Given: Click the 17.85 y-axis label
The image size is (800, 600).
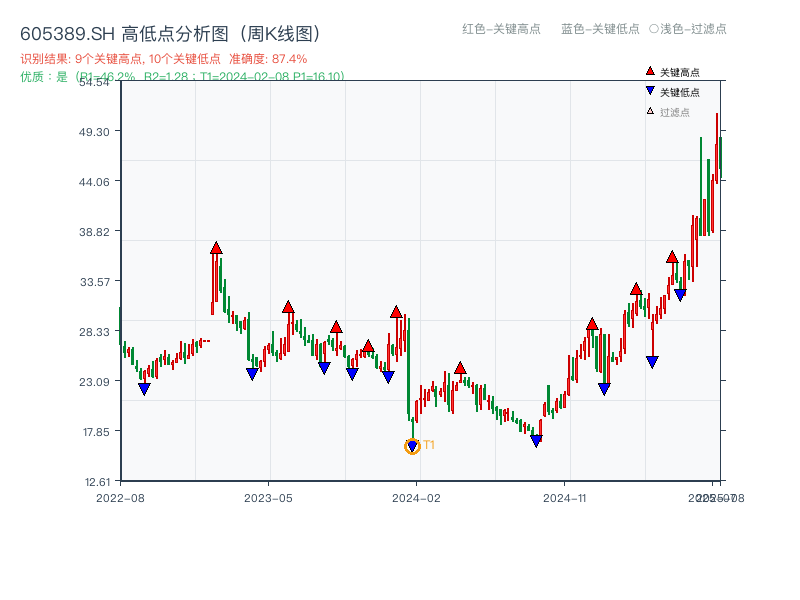Looking at the screenshot, I should coord(96,432).
